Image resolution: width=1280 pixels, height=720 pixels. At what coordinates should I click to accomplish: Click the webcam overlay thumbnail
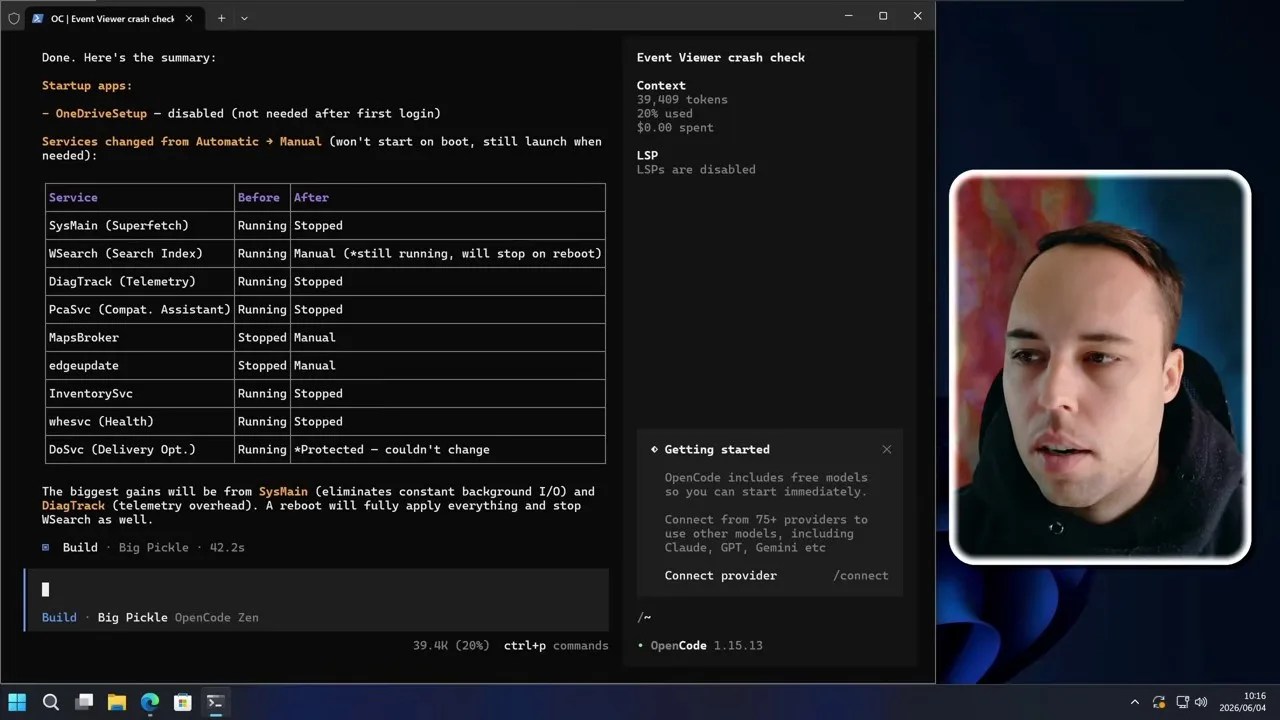click(x=1100, y=367)
